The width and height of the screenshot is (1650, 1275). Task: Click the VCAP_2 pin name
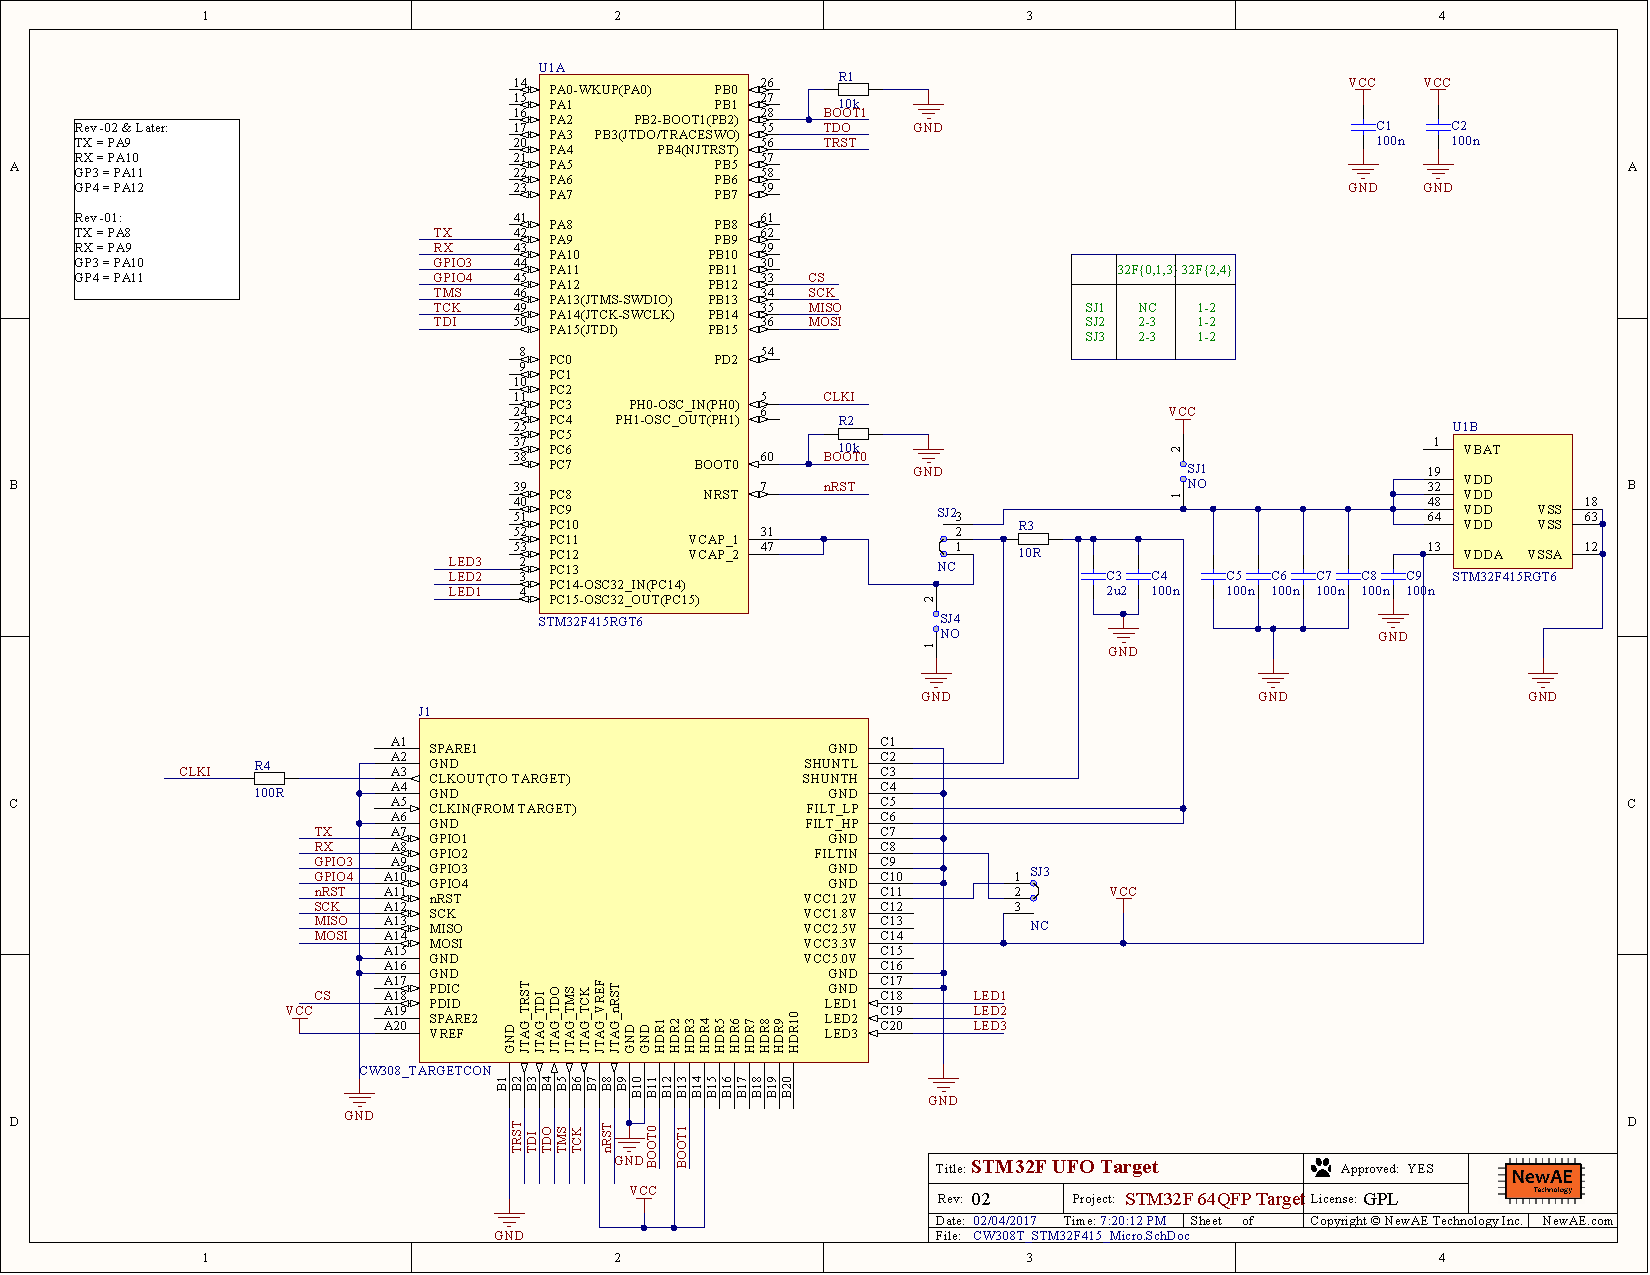pyautogui.click(x=713, y=555)
